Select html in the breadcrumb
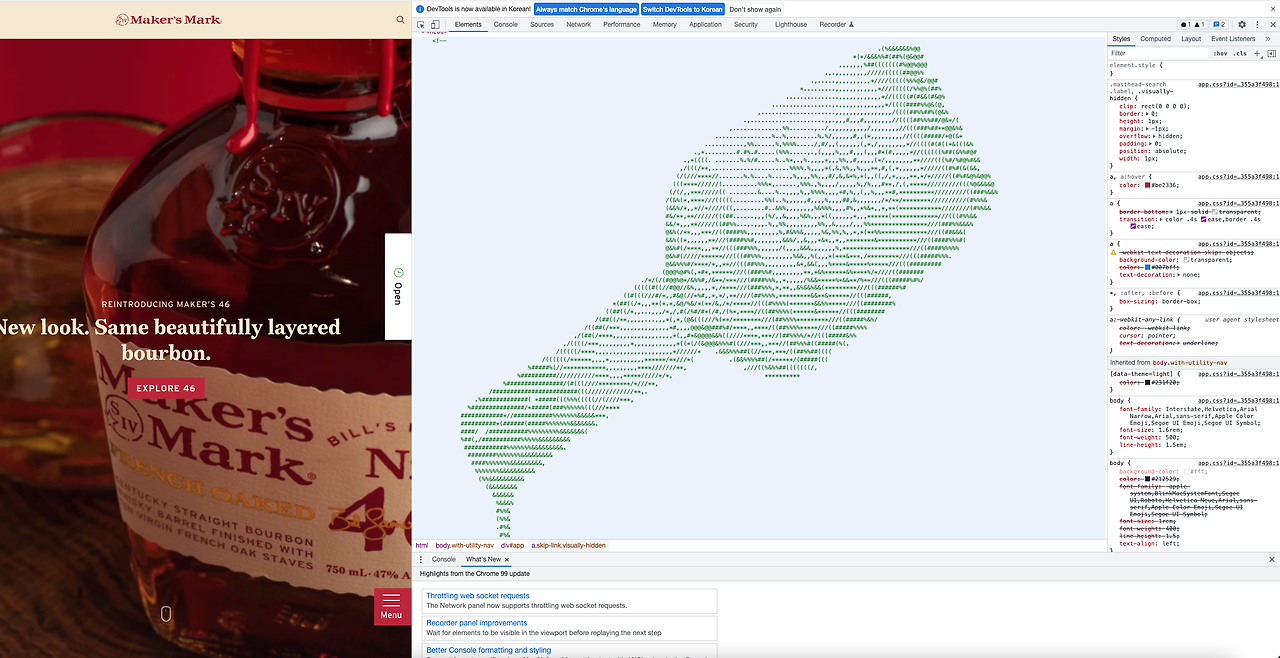The height and width of the screenshot is (658, 1280). coord(422,545)
